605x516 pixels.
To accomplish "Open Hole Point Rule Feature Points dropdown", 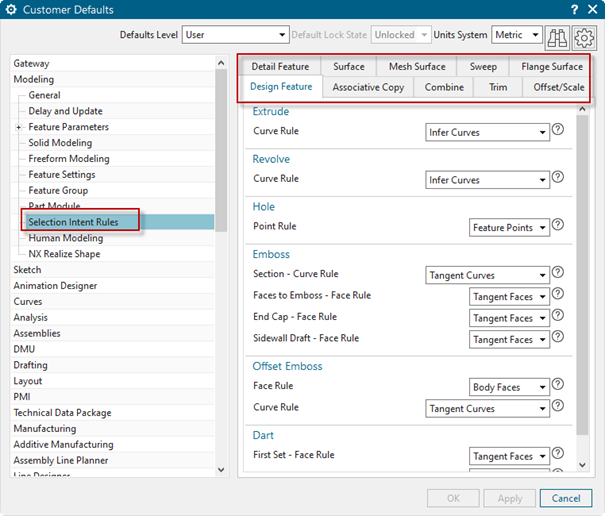I will point(509,228).
